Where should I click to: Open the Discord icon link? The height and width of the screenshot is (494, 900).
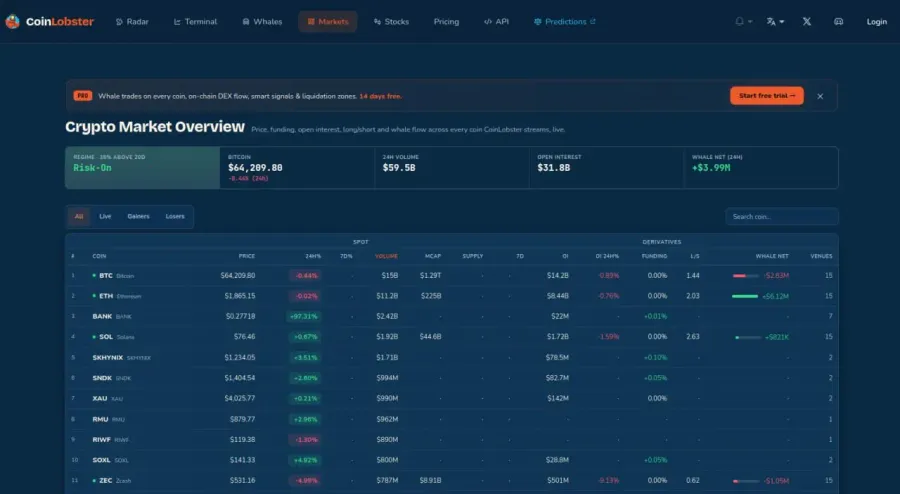(x=838, y=22)
